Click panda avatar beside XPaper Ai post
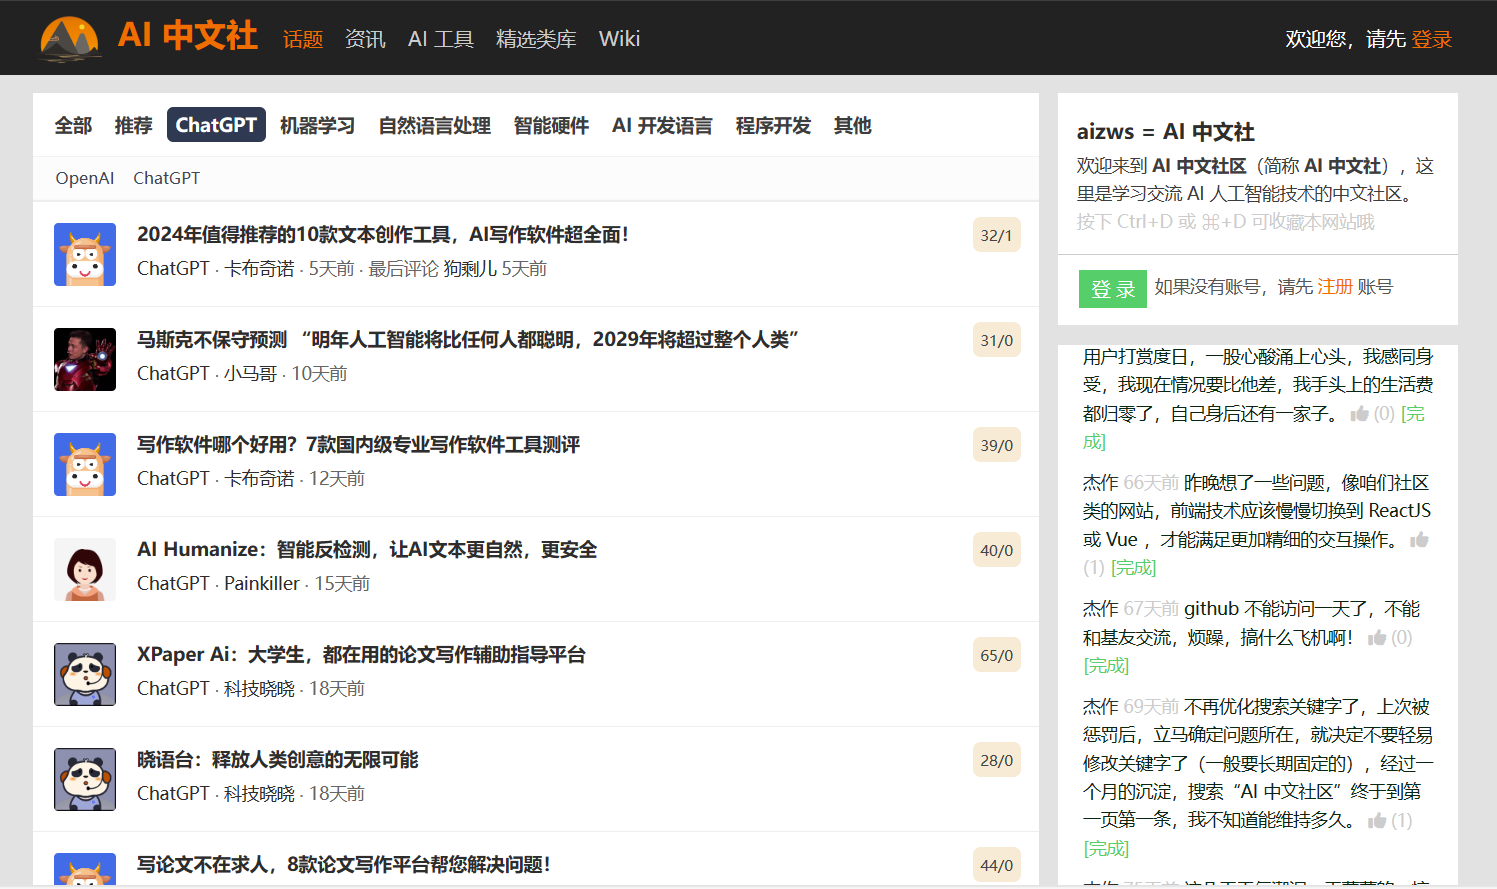 (85, 674)
